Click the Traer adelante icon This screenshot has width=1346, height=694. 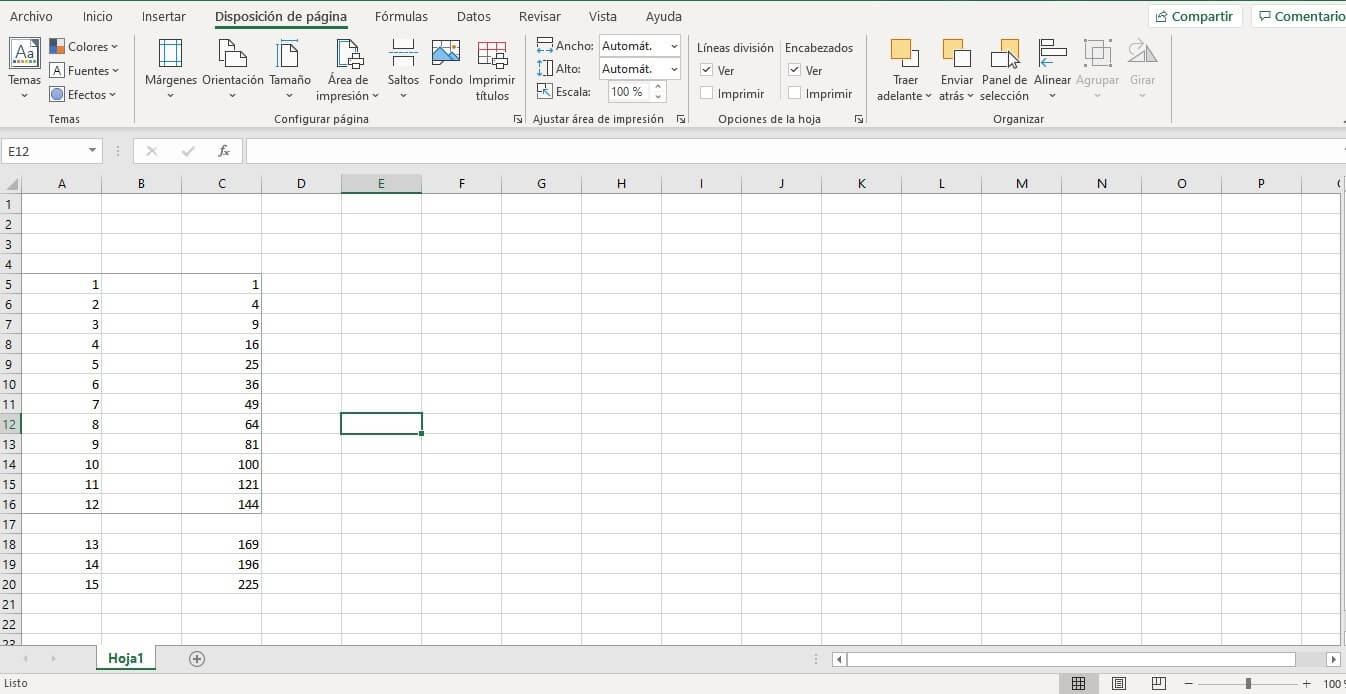tap(905, 53)
